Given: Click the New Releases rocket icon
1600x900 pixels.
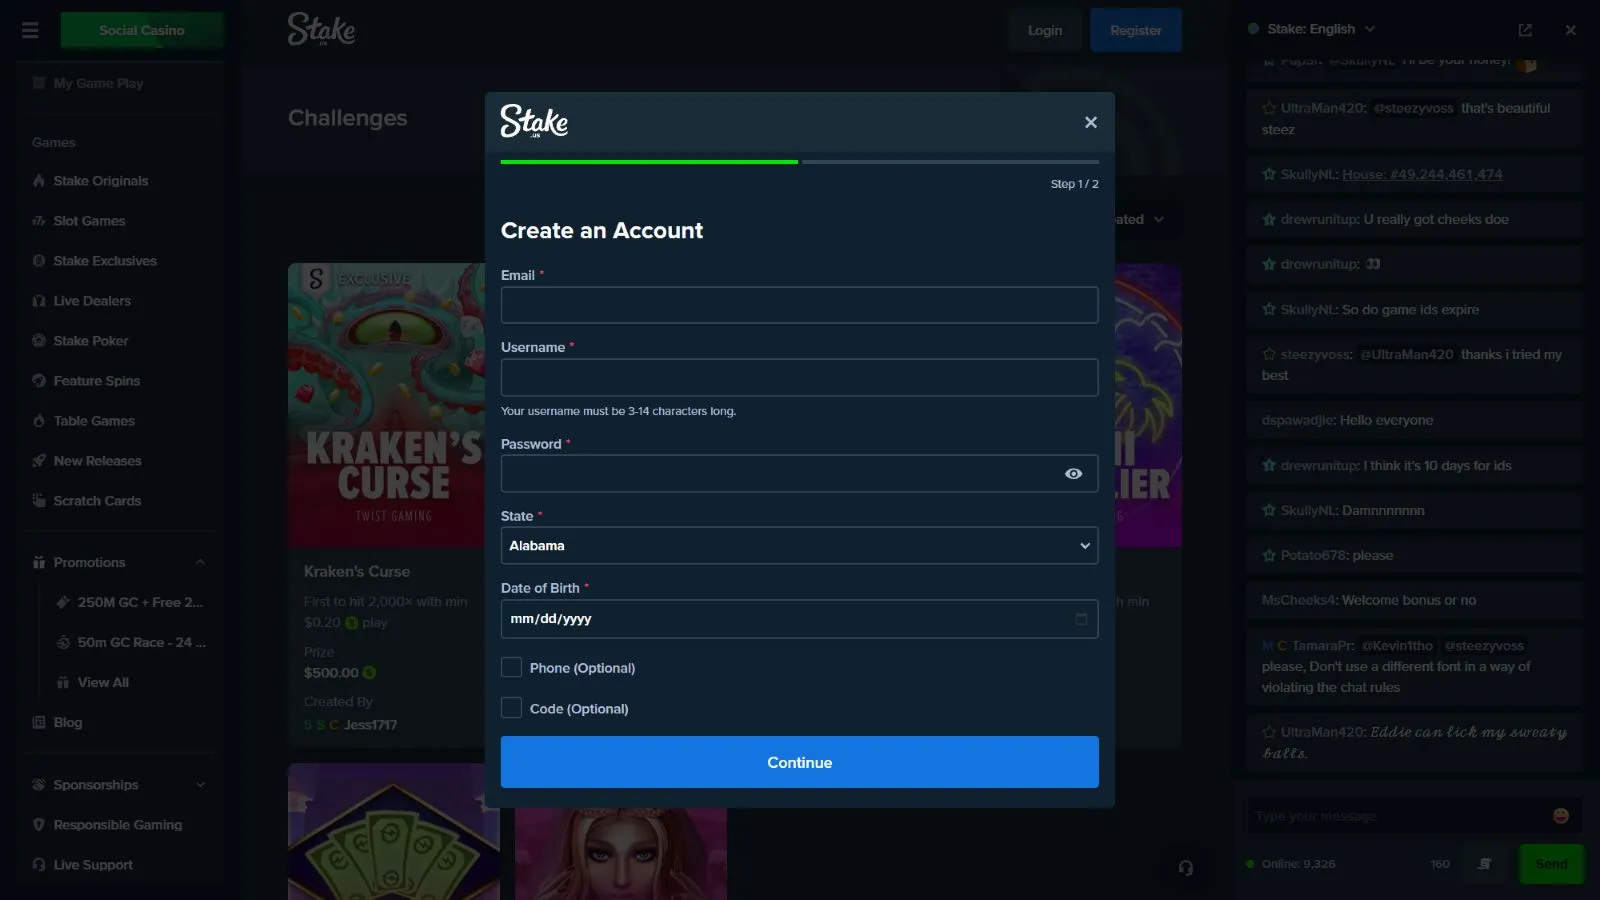Looking at the screenshot, I should [39, 461].
